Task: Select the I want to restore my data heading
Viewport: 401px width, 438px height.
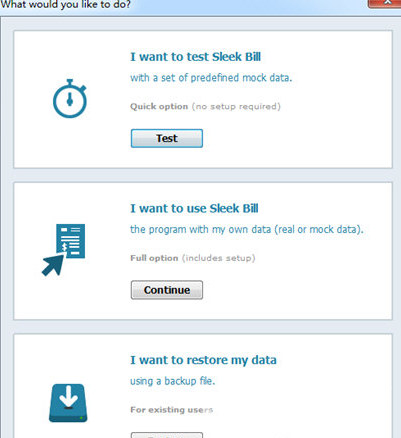Action: tap(203, 360)
